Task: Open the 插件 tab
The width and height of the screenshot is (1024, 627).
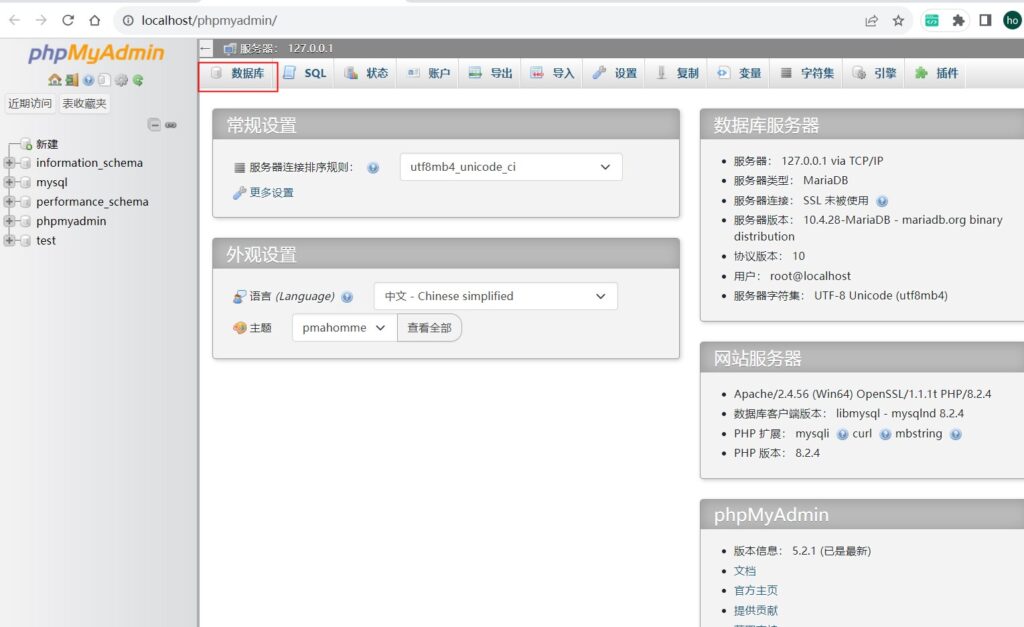Action: pyautogui.click(x=936, y=73)
